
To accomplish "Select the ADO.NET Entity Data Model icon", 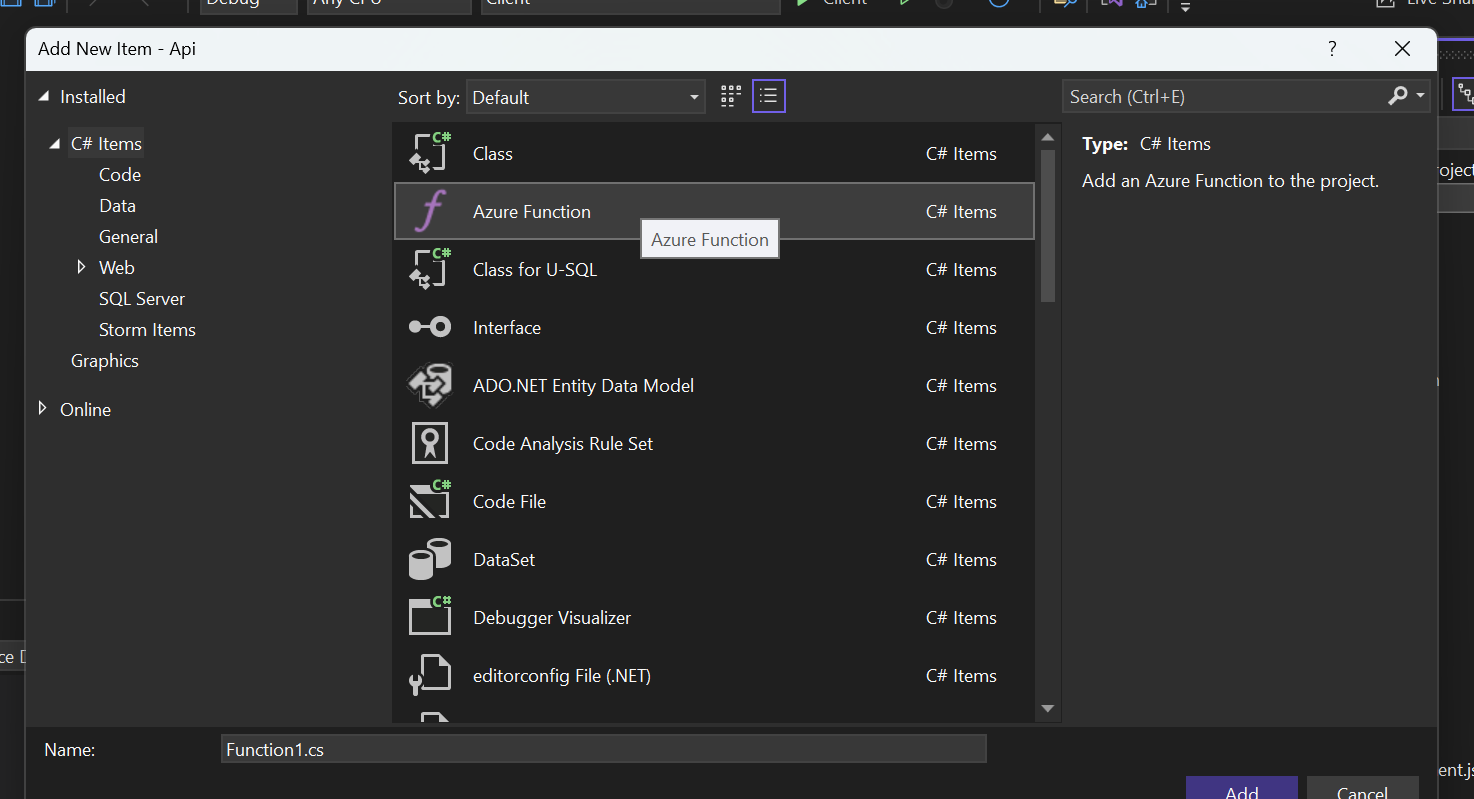I will click(x=430, y=386).
